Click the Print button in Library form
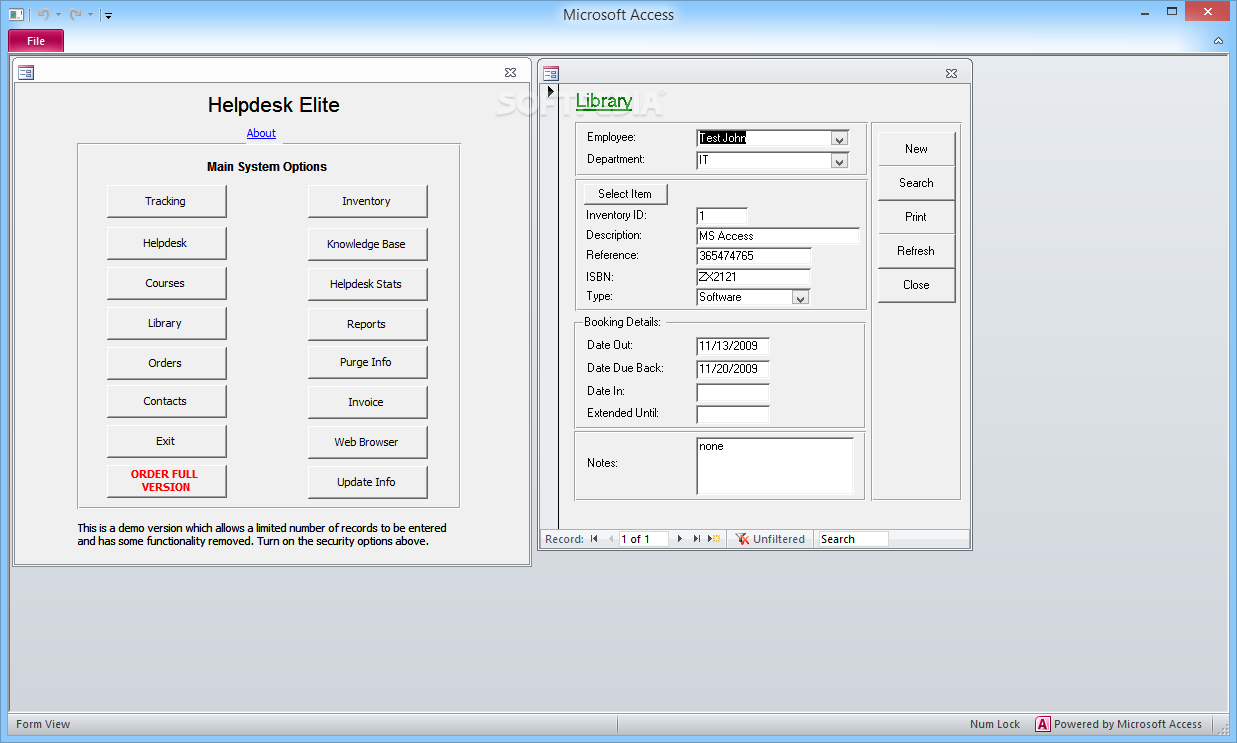The height and width of the screenshot is (743, 1237). [x=917, y=217]
